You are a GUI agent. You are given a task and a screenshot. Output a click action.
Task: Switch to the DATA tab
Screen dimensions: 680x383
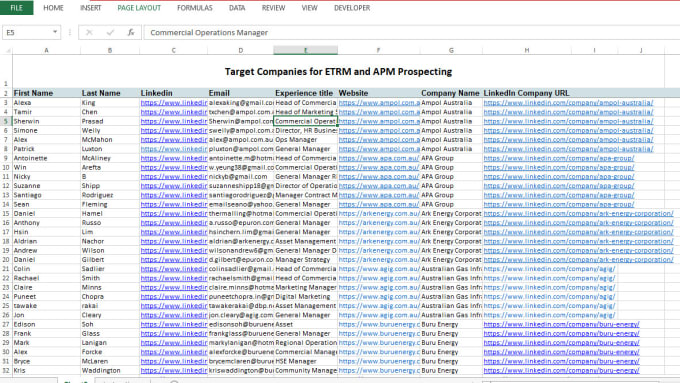[x=237, y=8]
